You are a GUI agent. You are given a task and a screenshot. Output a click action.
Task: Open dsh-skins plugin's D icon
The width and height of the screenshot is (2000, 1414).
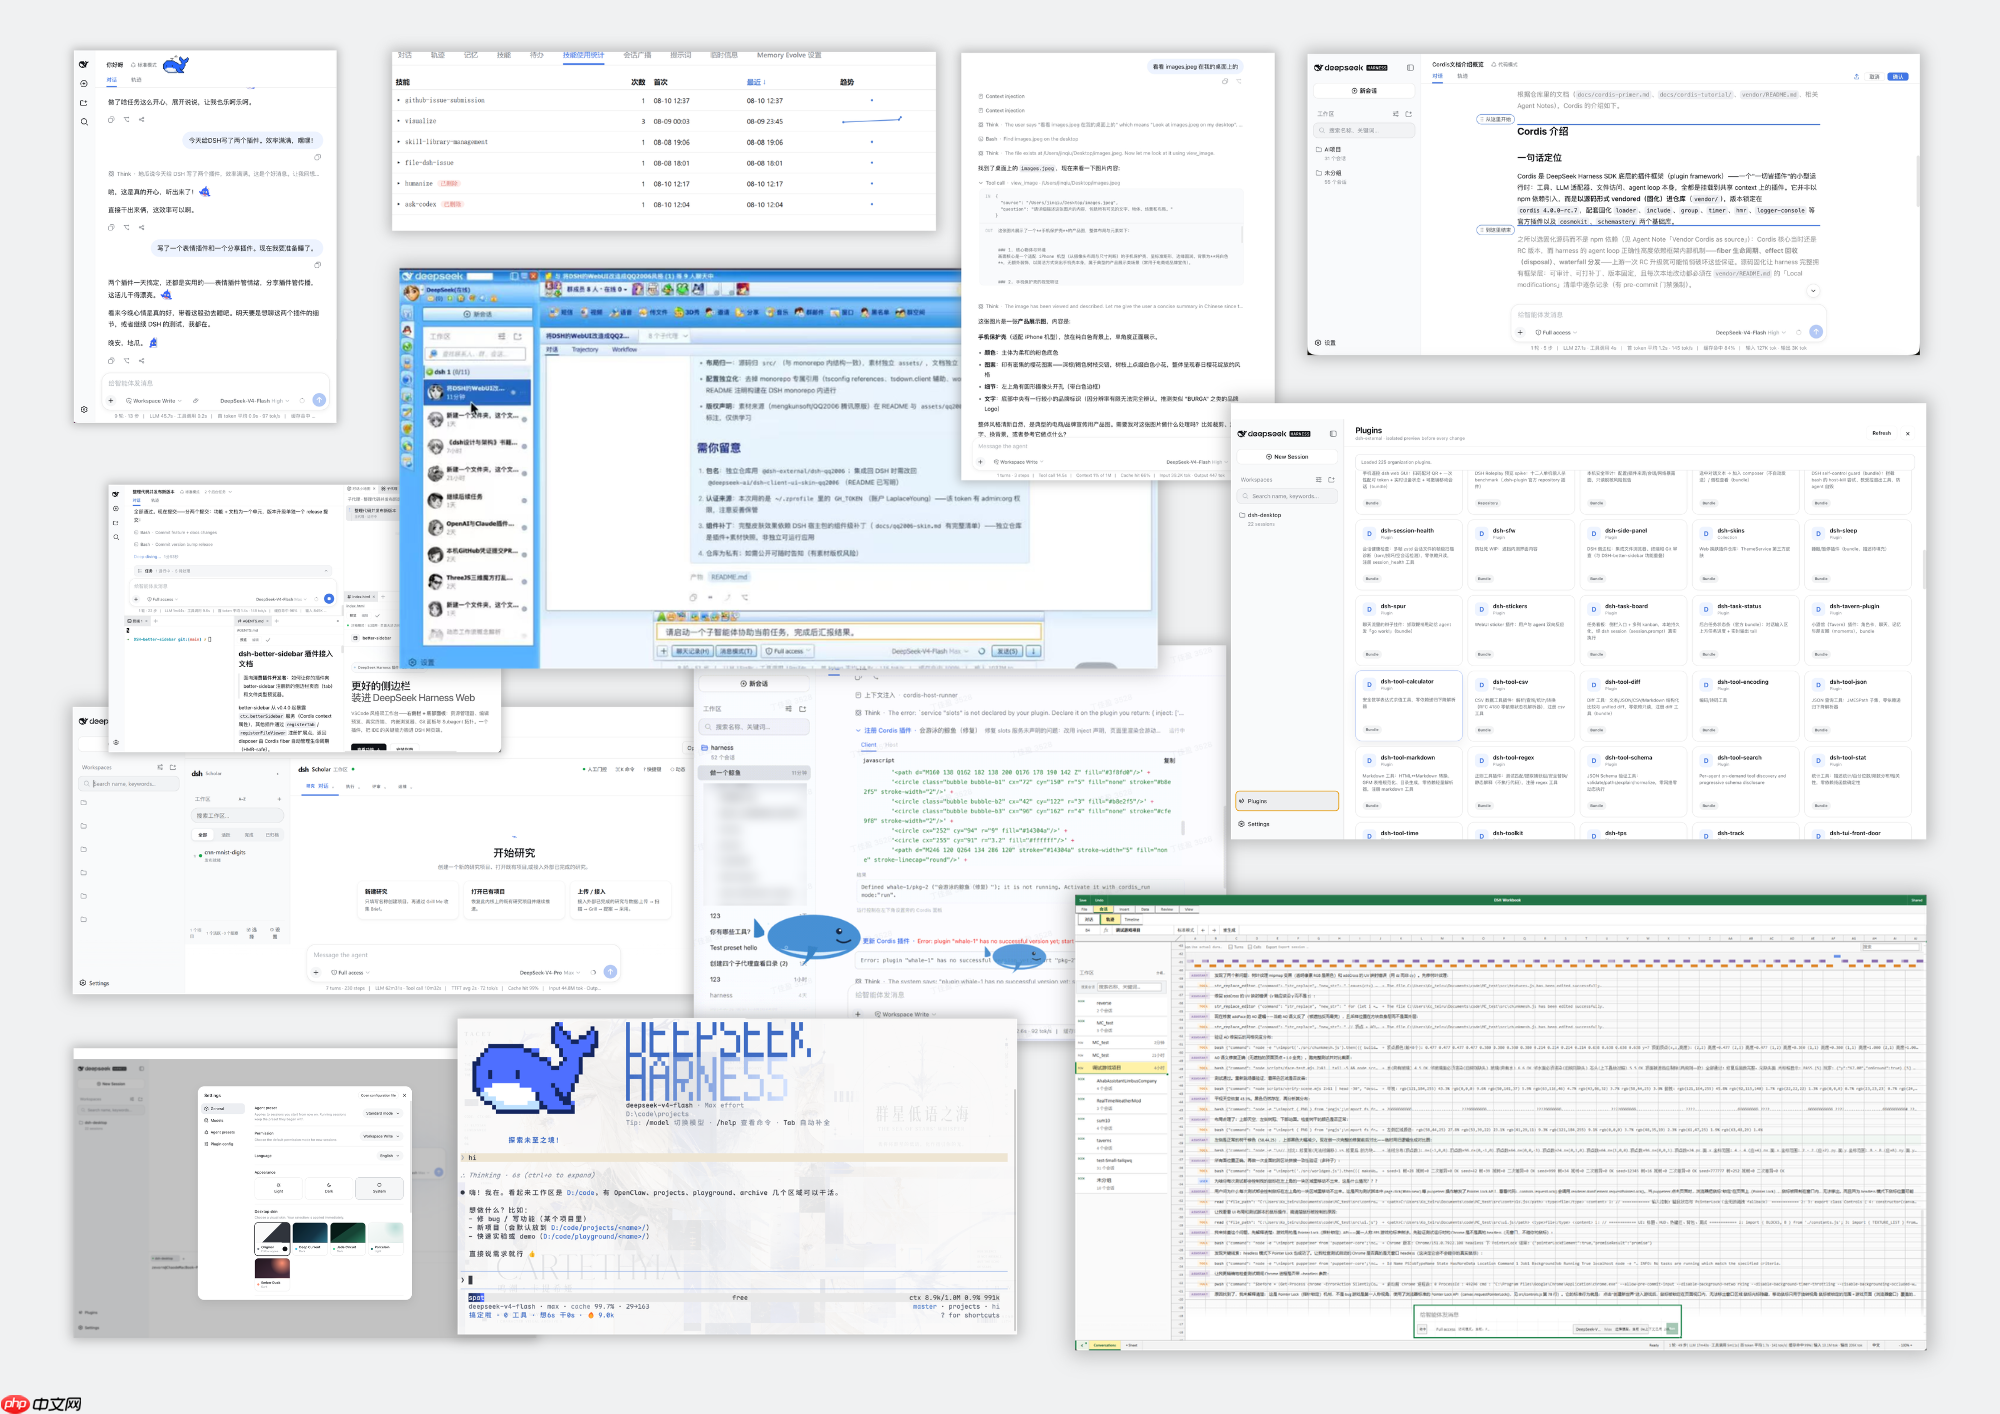point(1706,534)
